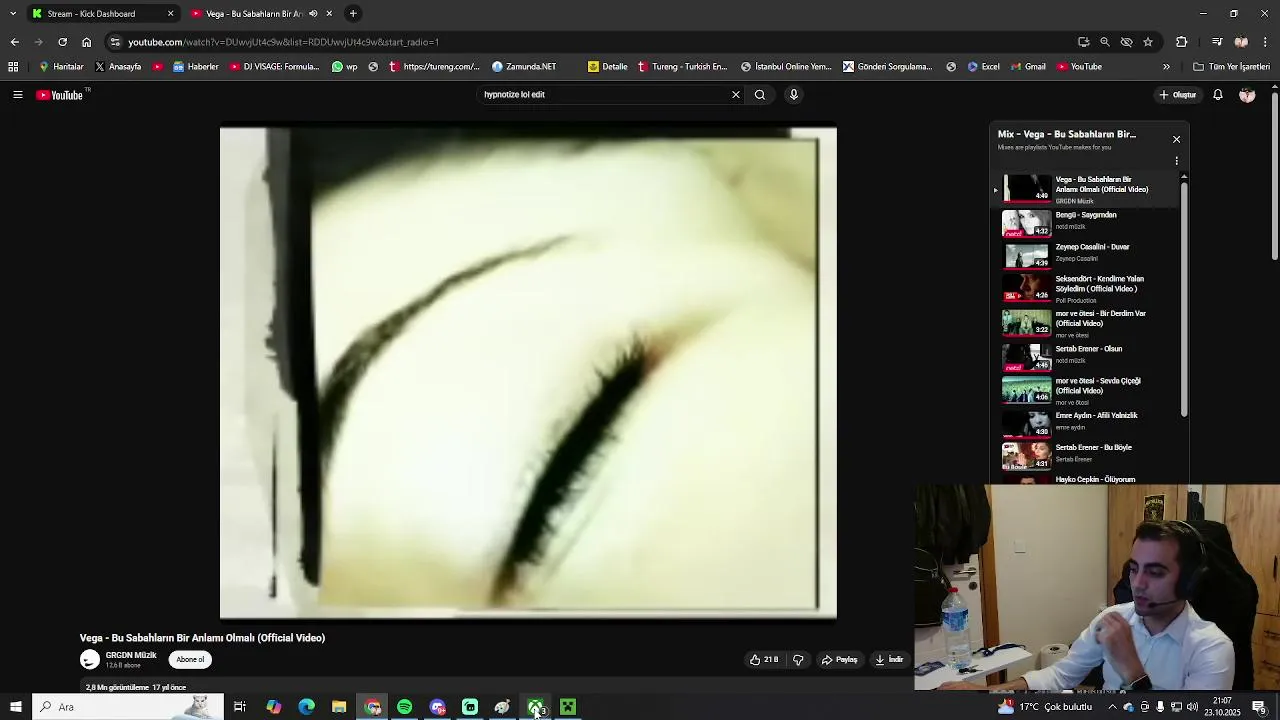Play Bengü - Saygımdan from the mix
The height and width of the screenshot is (720, 1280).
pyautogui.click(x=1090, y=222)
